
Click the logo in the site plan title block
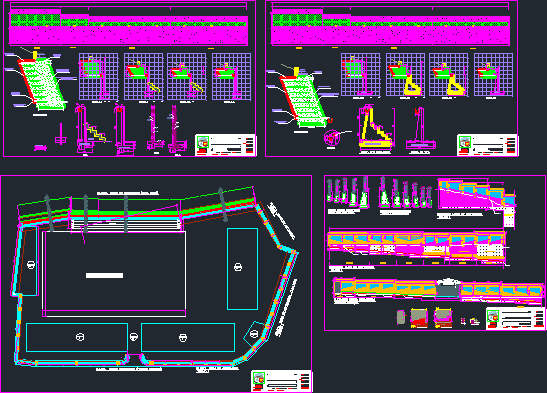pos(259,378)
